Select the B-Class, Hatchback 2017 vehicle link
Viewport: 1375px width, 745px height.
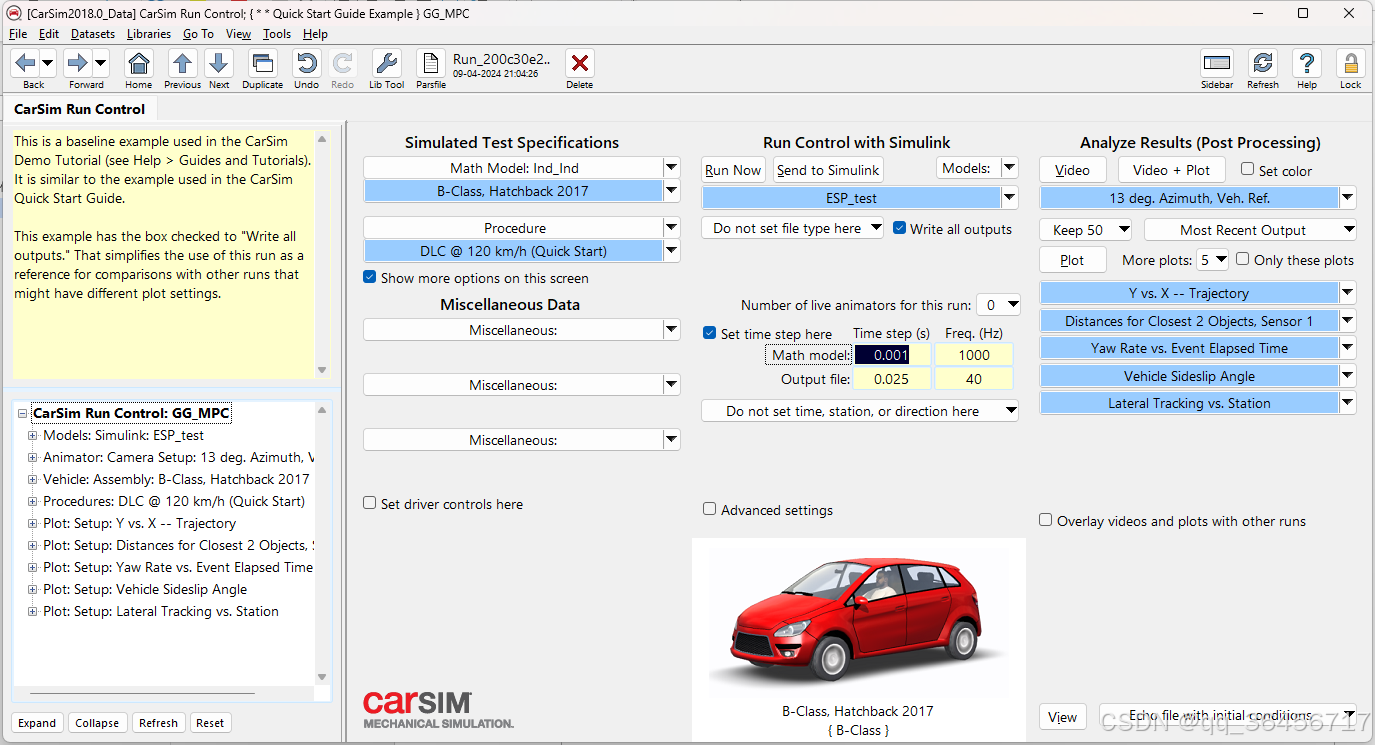pos(513,191)
